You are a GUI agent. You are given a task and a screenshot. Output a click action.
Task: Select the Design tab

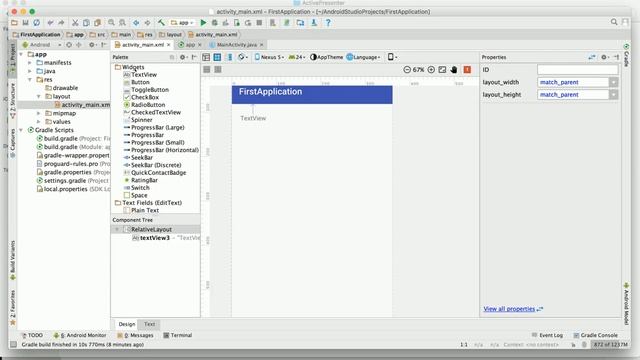[x=127, y=324]
